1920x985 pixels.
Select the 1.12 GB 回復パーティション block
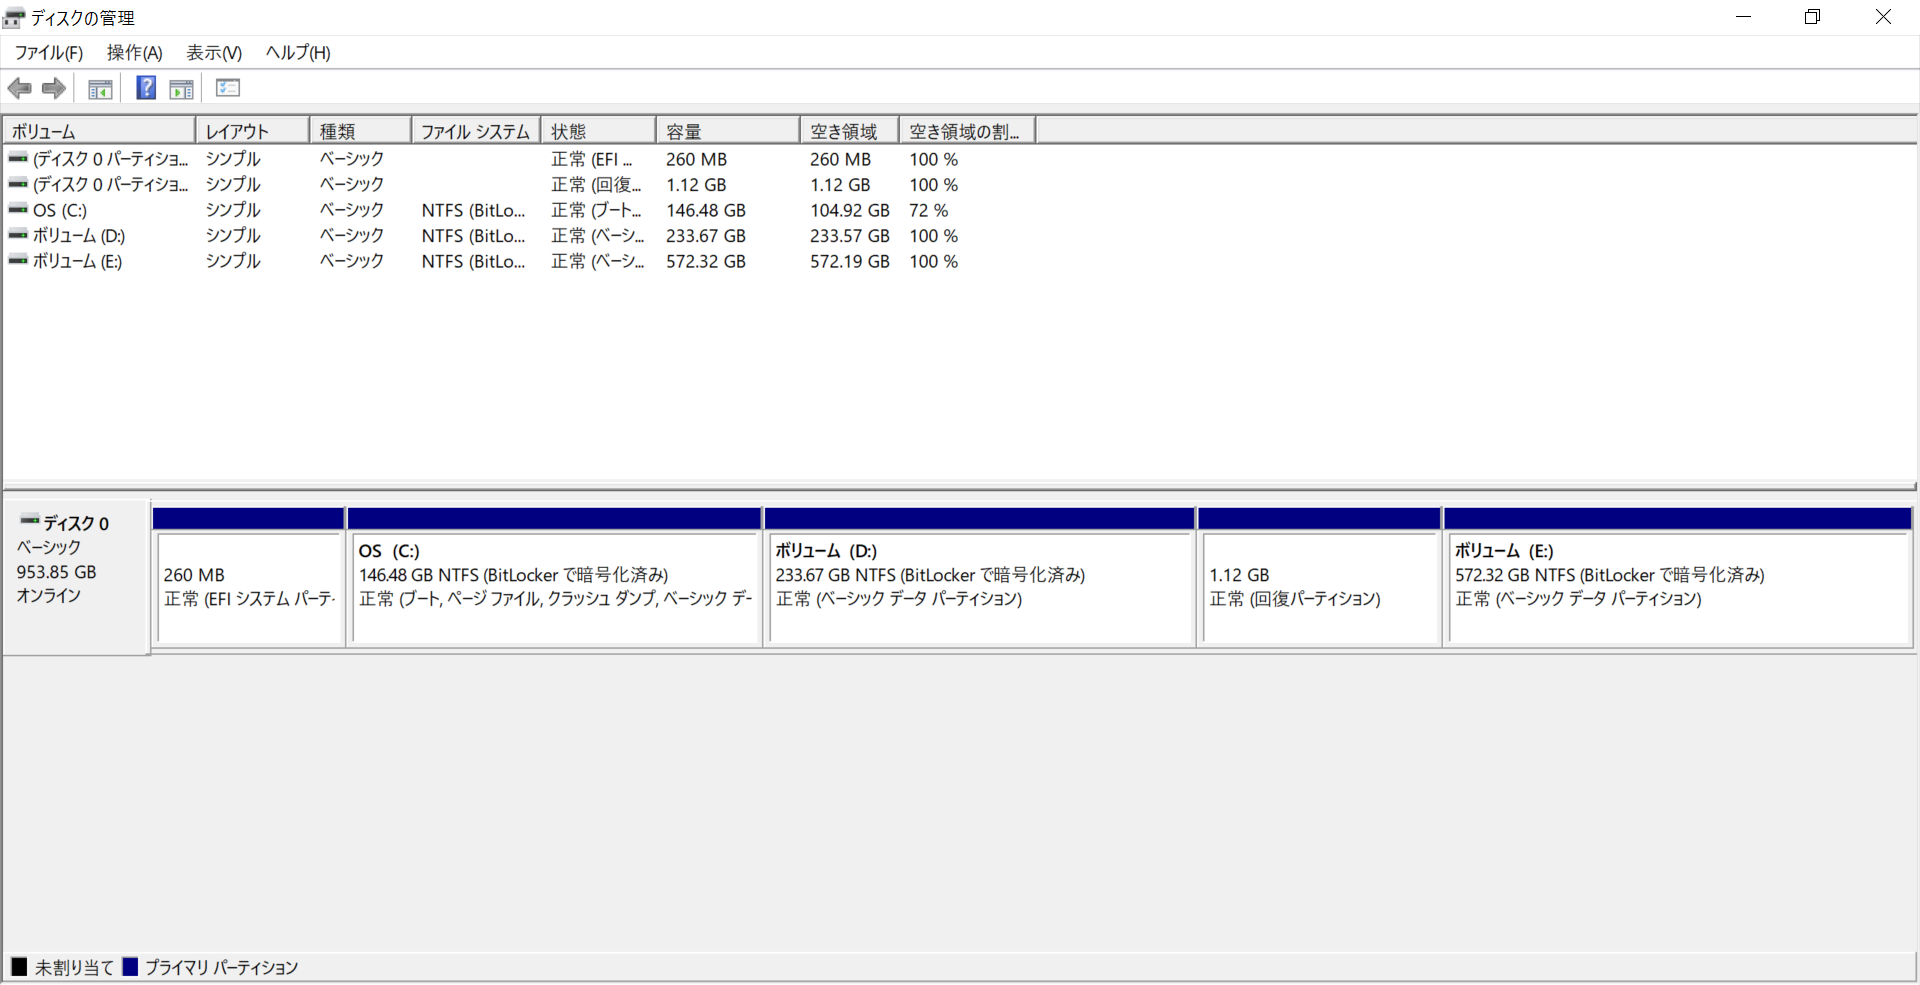click(x=1320, y=588)
